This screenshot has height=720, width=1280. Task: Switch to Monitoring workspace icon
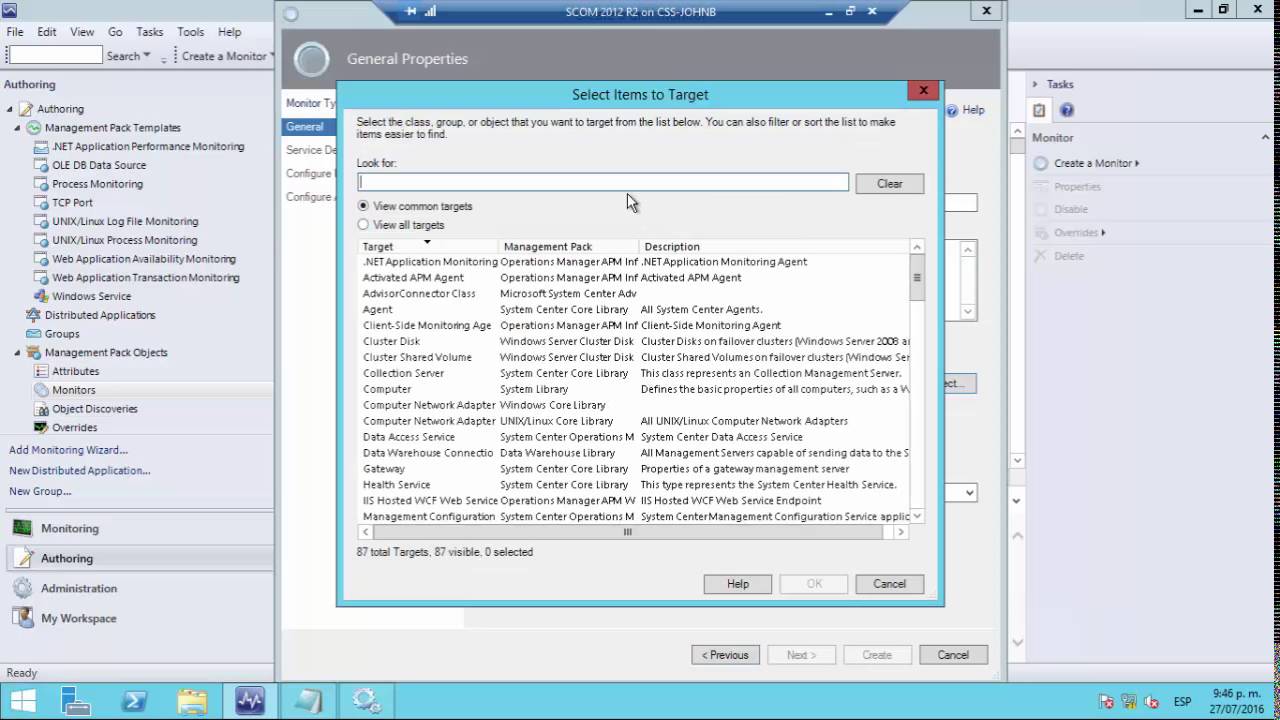tap(23, 528)
